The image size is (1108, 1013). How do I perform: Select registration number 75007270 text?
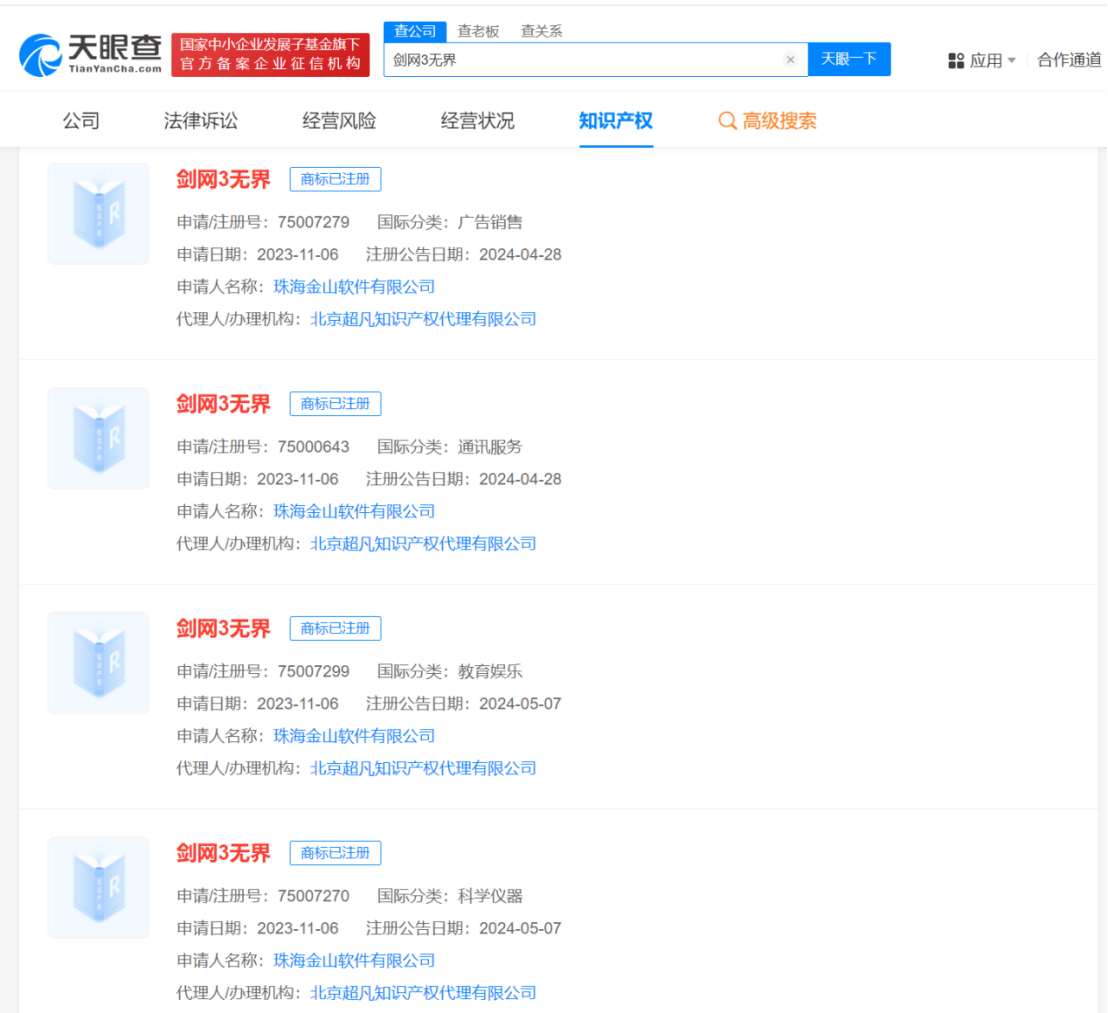pos(314,896)
